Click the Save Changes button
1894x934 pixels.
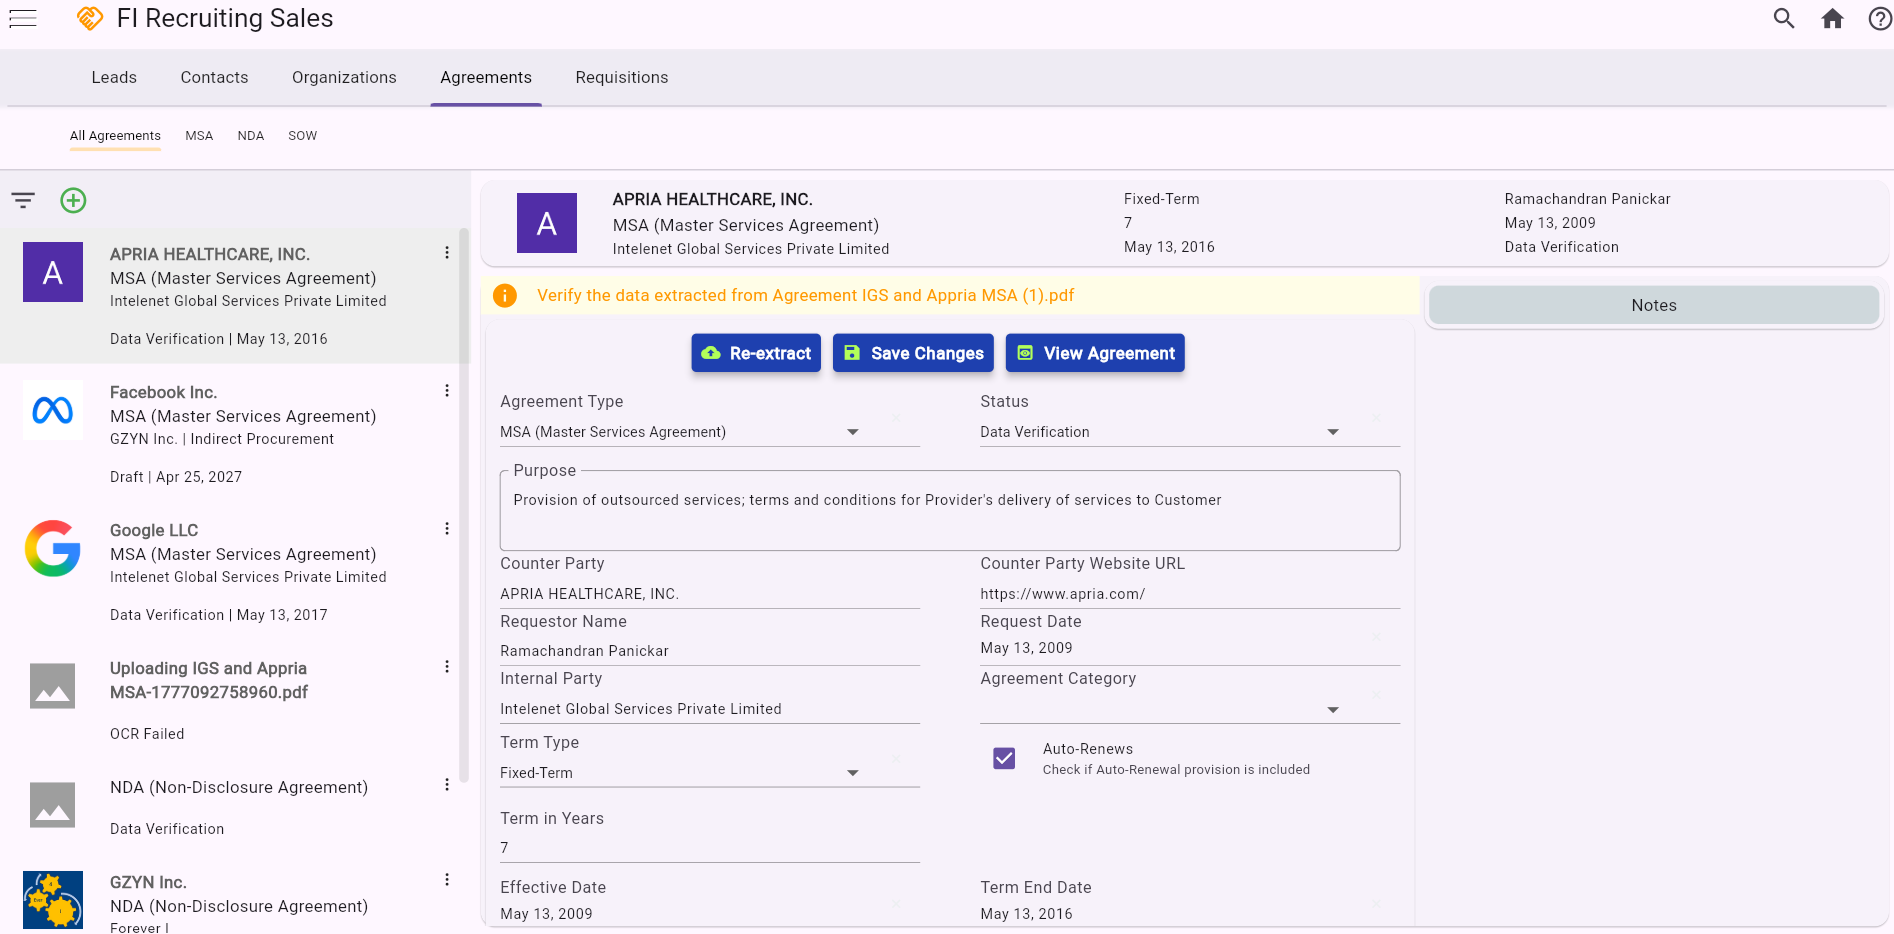tap(913, 353)
